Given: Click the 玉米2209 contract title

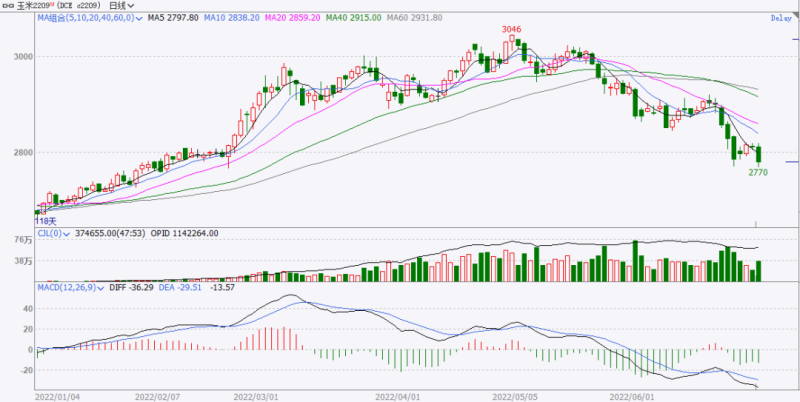Looking at the screenshot, I should [38, 5].
